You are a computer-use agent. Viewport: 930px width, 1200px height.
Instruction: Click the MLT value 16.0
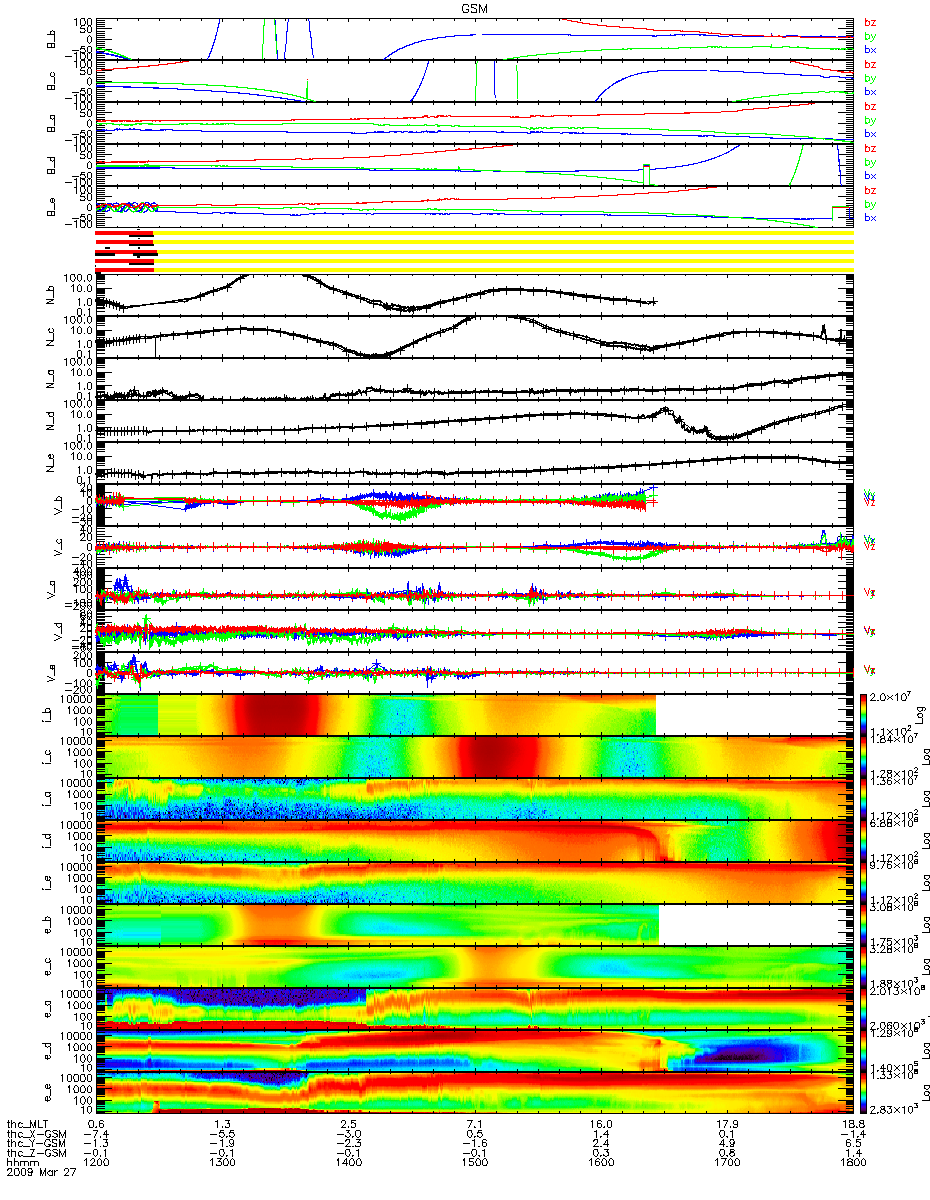(600, 1124)
